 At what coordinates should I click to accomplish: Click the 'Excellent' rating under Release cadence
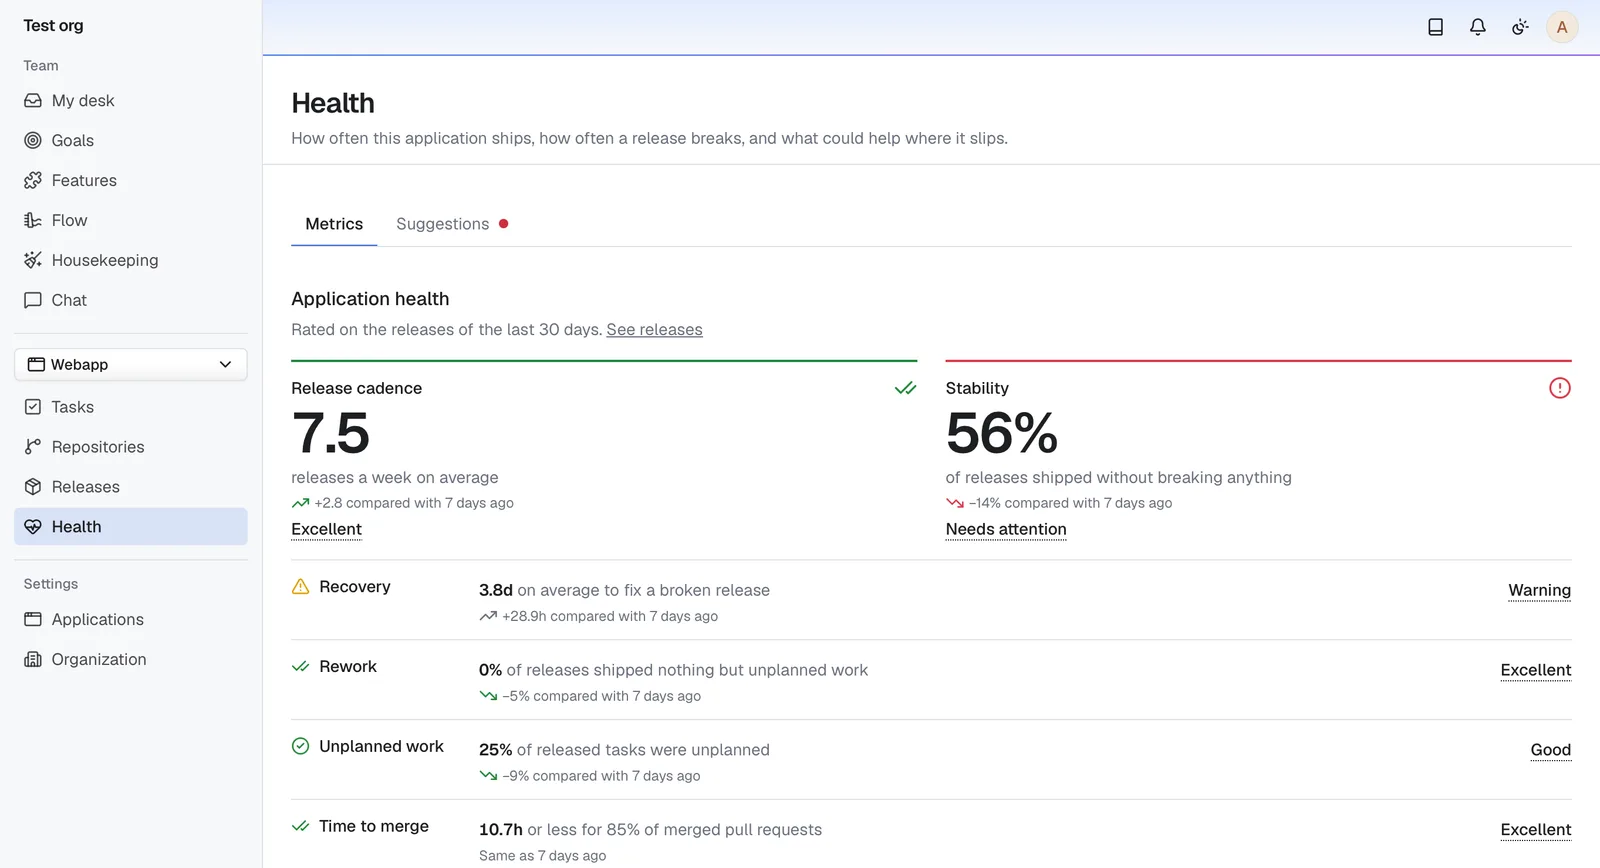326,529
